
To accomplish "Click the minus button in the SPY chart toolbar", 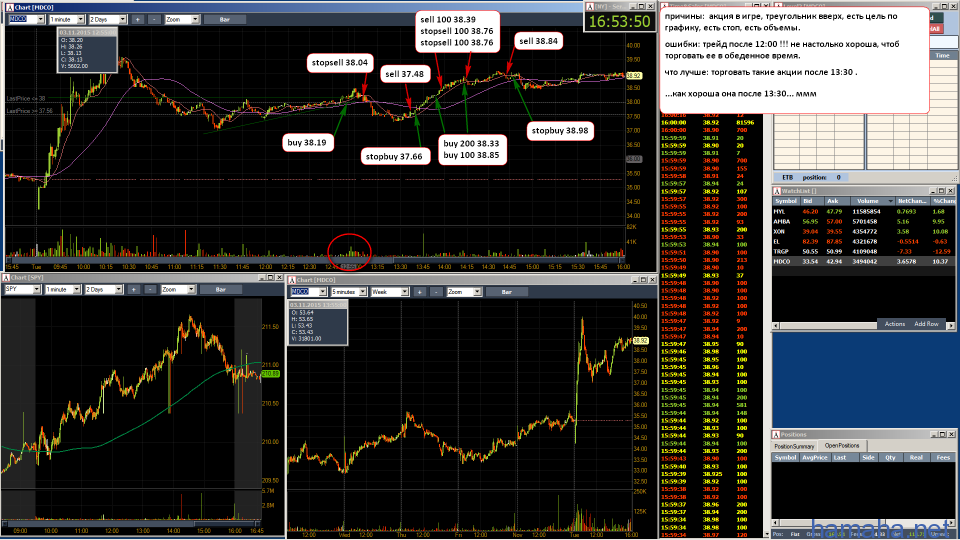I will (150, 290).
